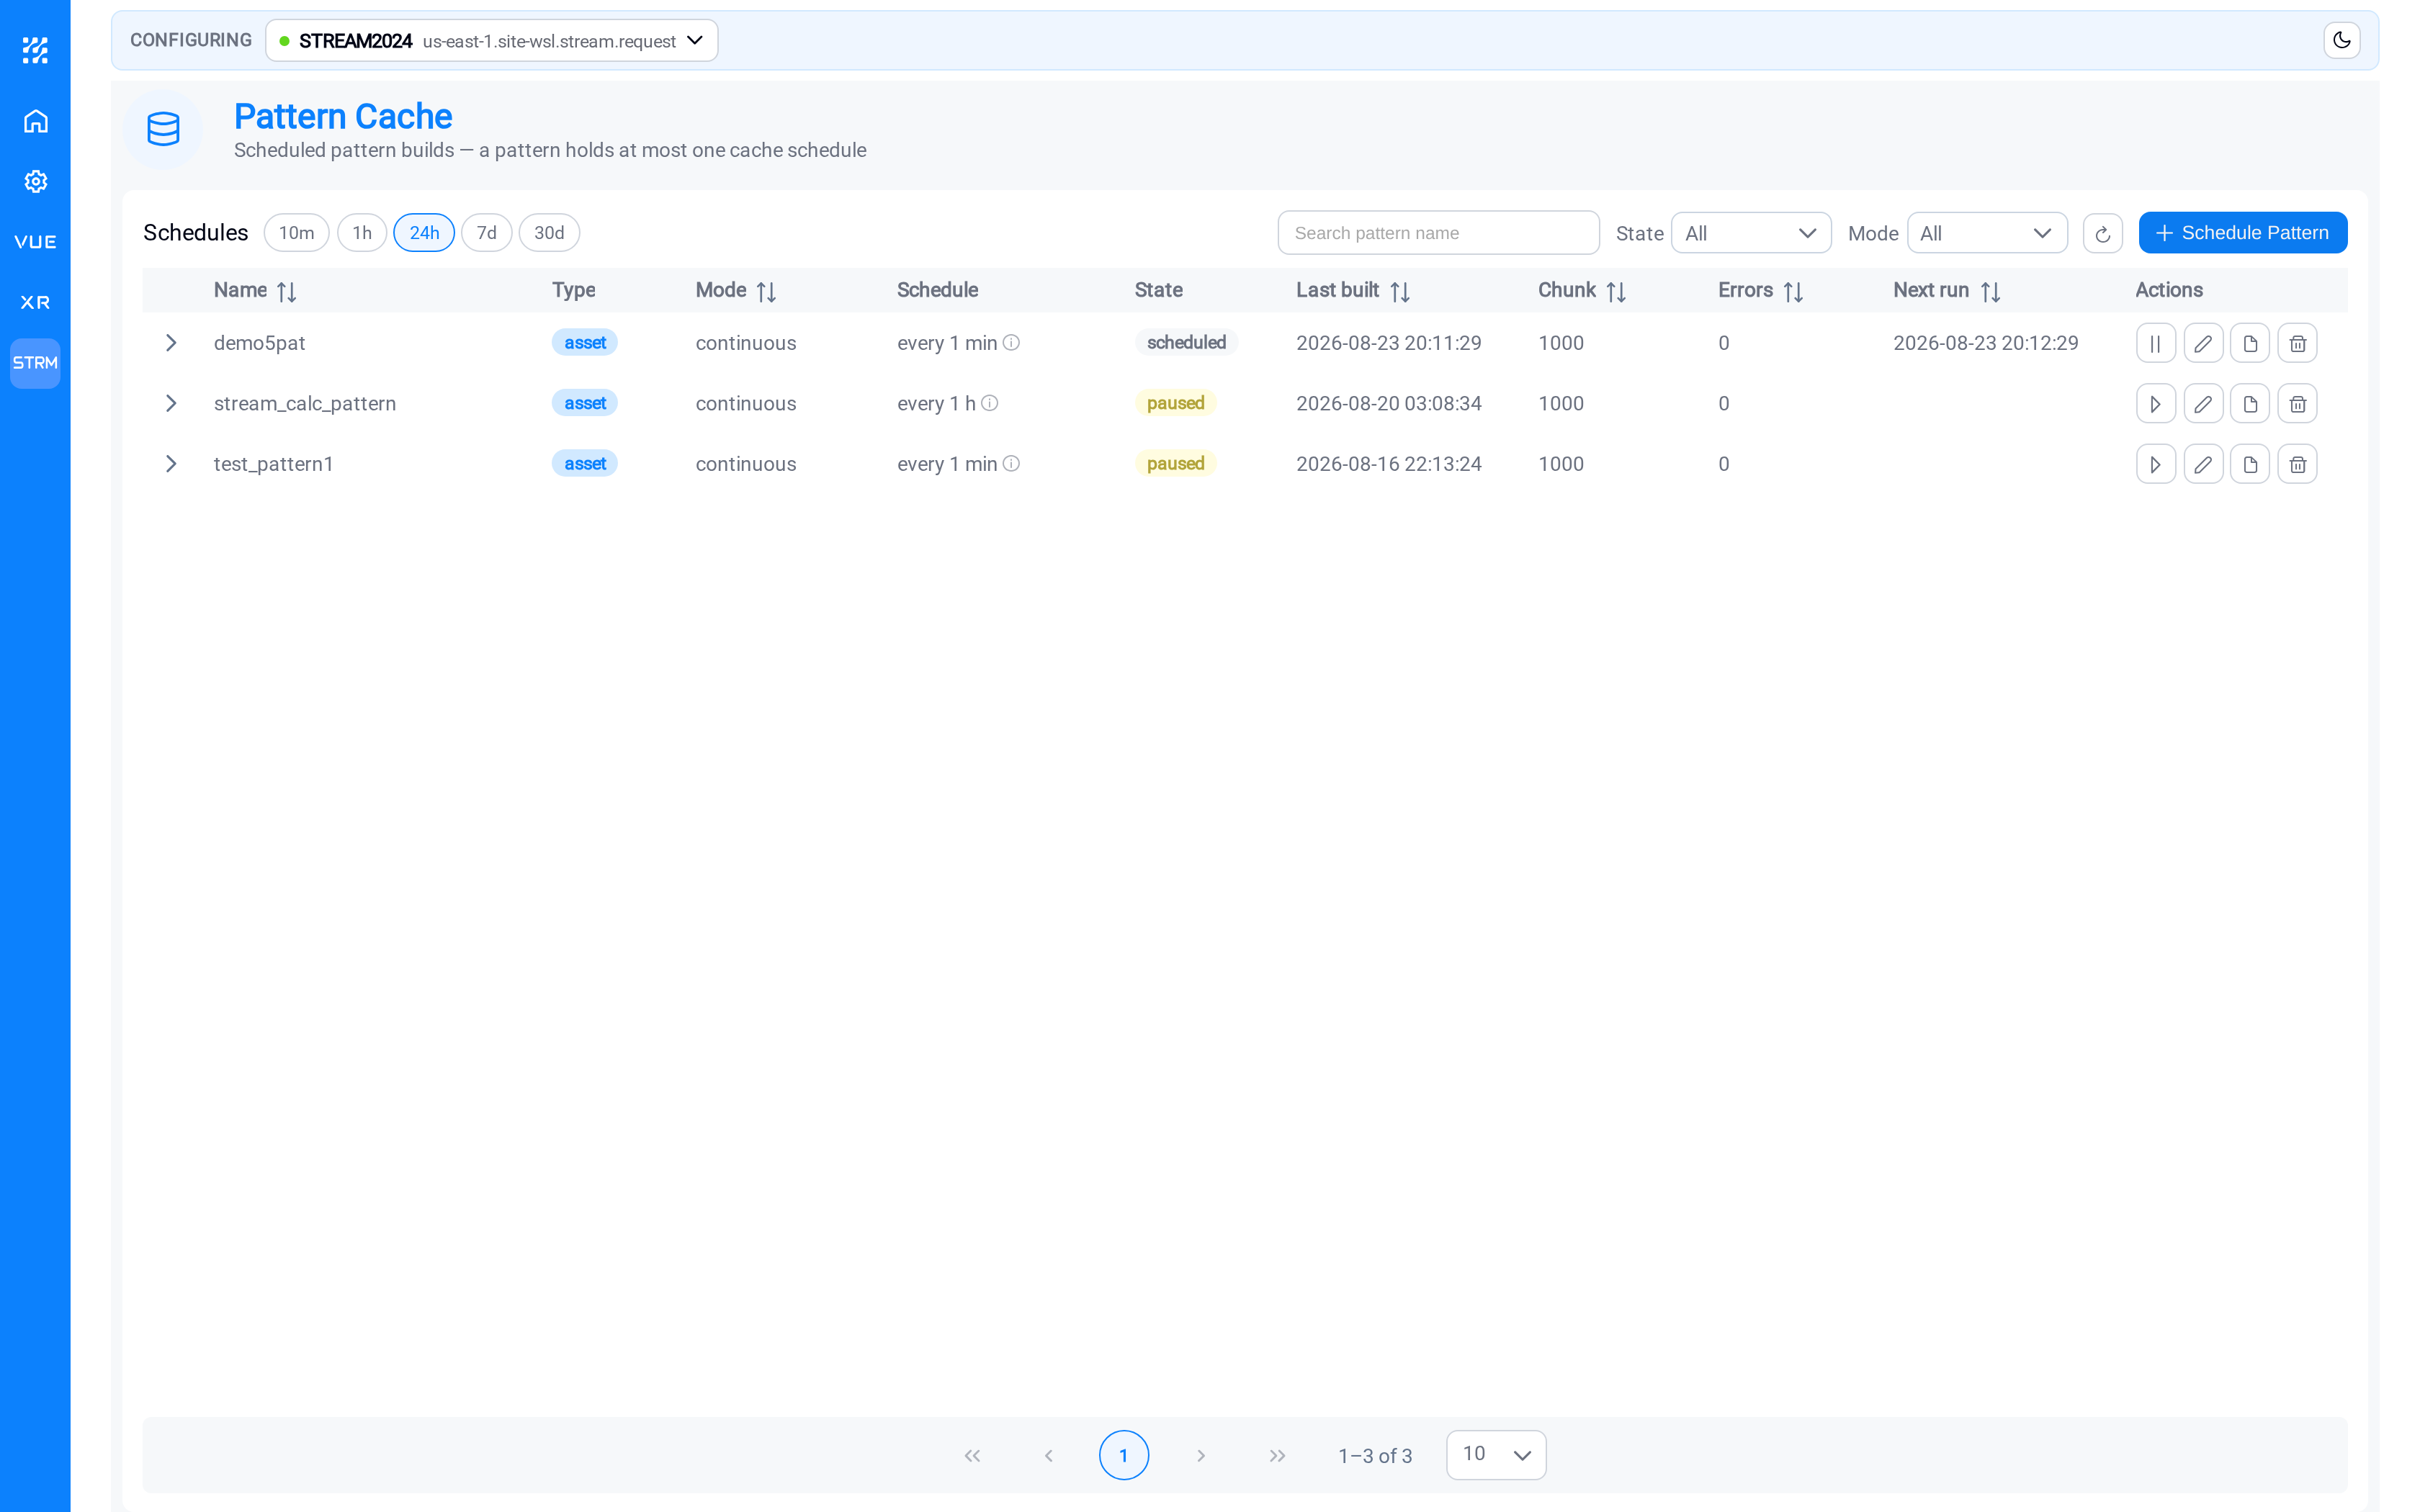This screenshot has height=1512, width=2420.
Task: Click last built 2026-08-20 03:08:34
Action: tap(1388, 404)
